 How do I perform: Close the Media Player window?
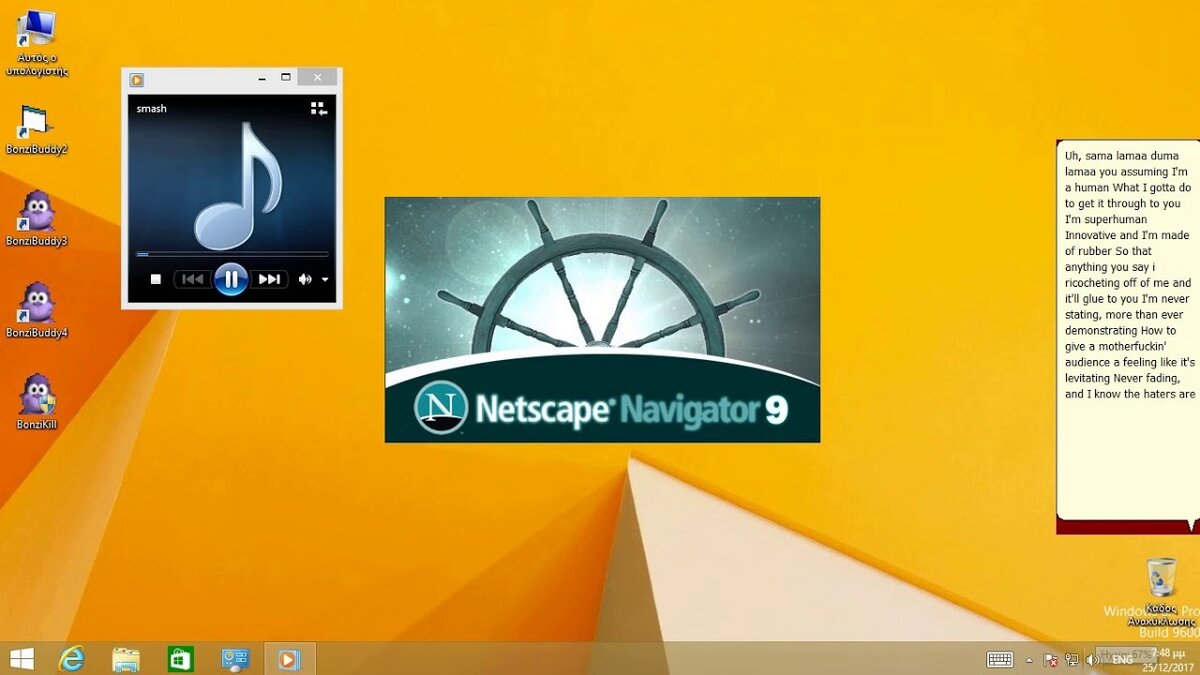click(x=318, y=78)
